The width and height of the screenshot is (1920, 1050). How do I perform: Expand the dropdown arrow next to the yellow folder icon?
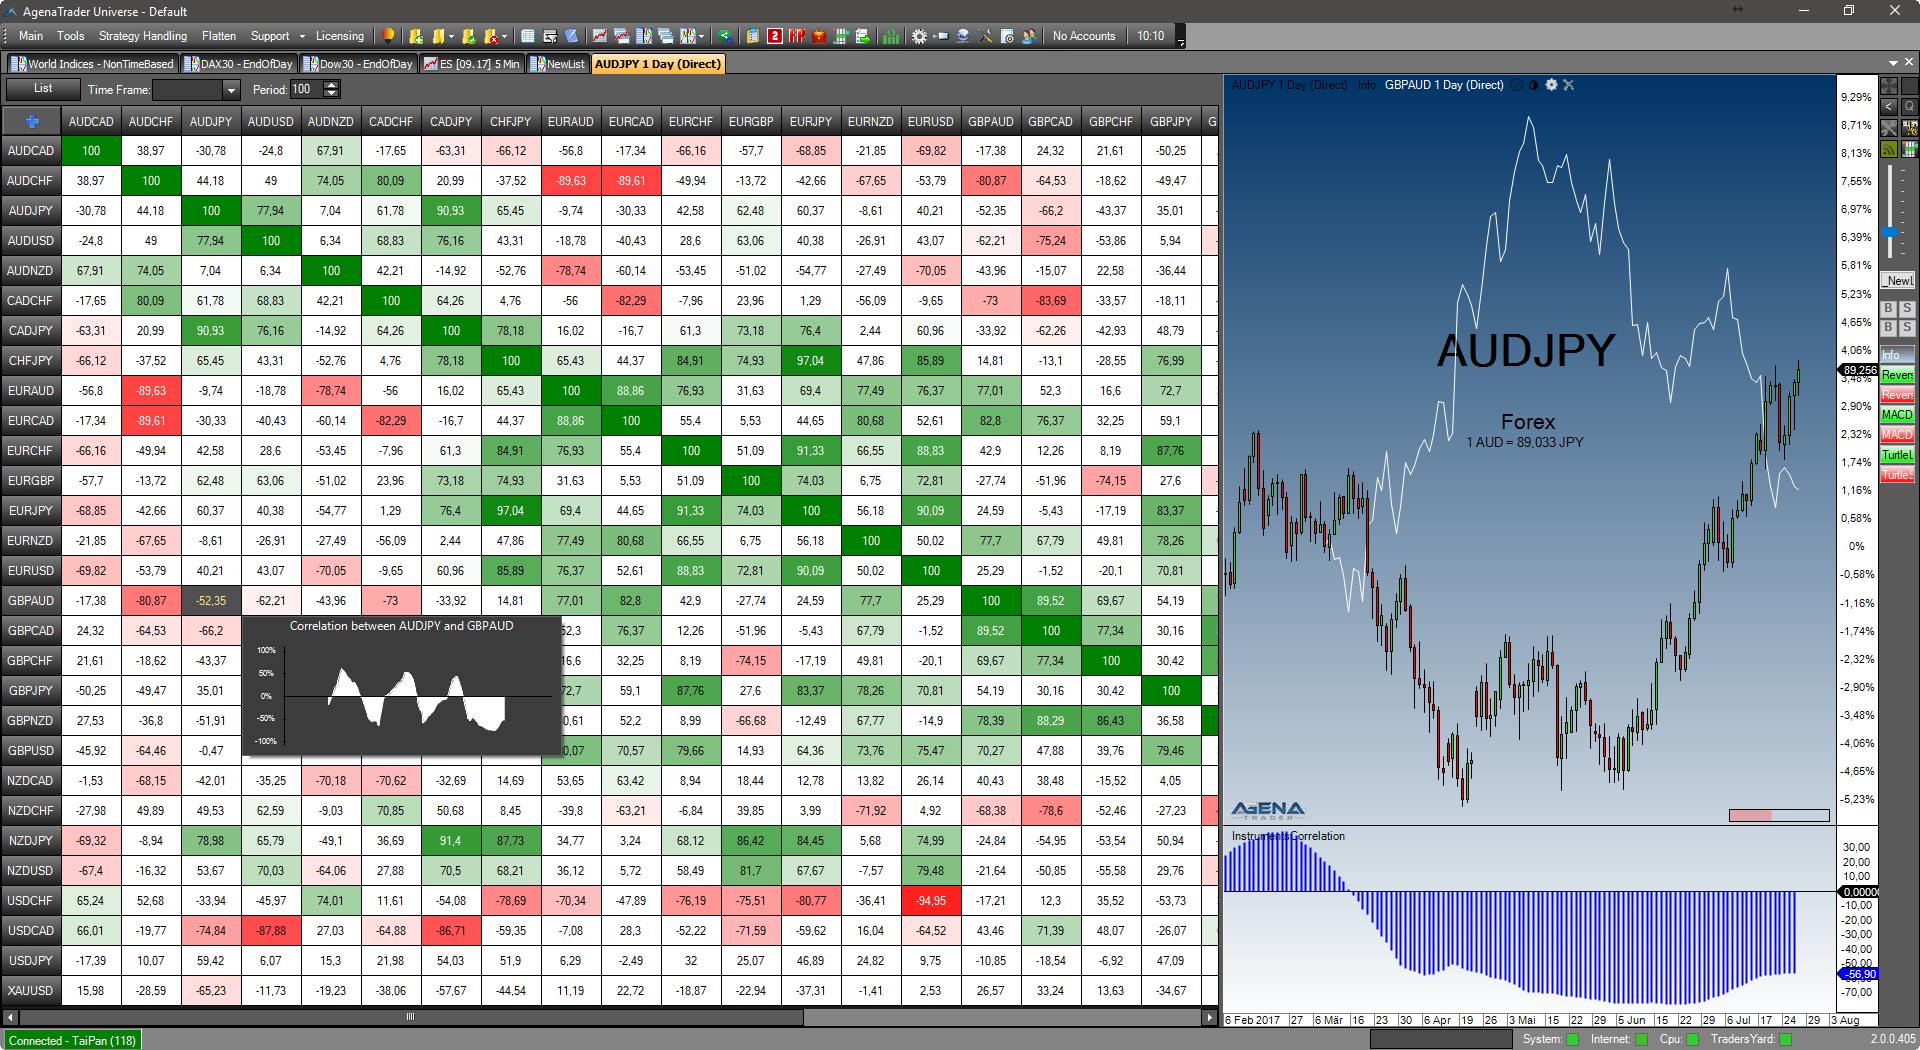450,36
